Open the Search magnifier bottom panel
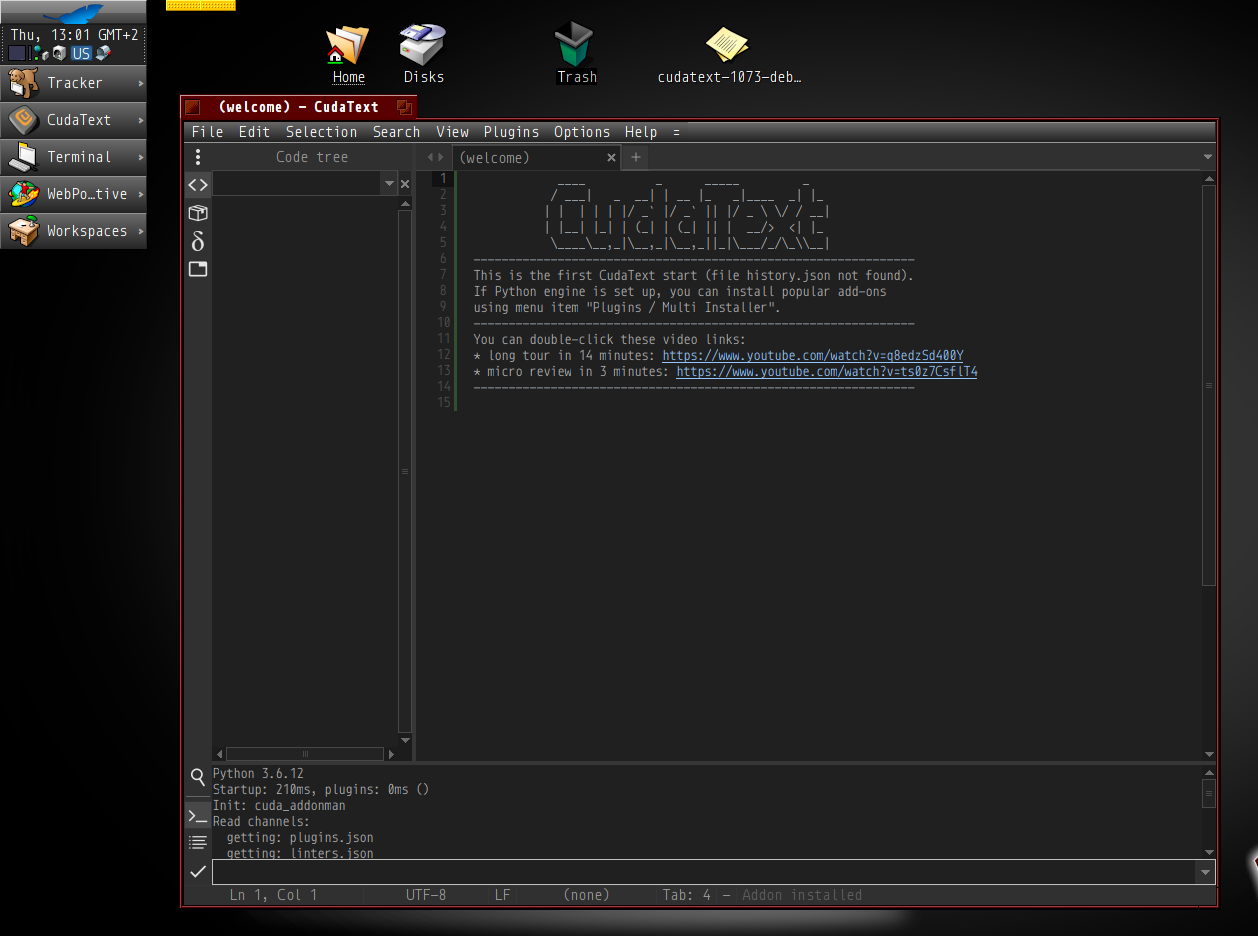The image size is (1258, 936). (x=198, y=777)
